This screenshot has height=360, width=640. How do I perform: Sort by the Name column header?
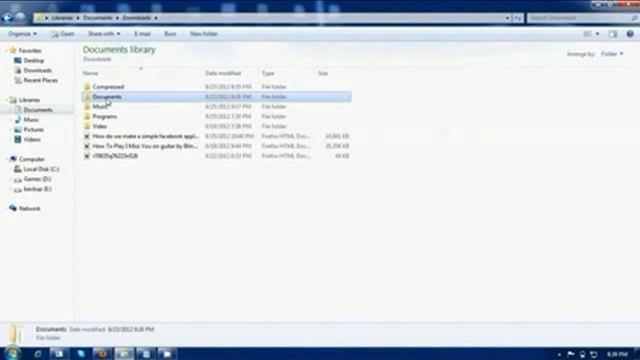(x=91, y=73)
